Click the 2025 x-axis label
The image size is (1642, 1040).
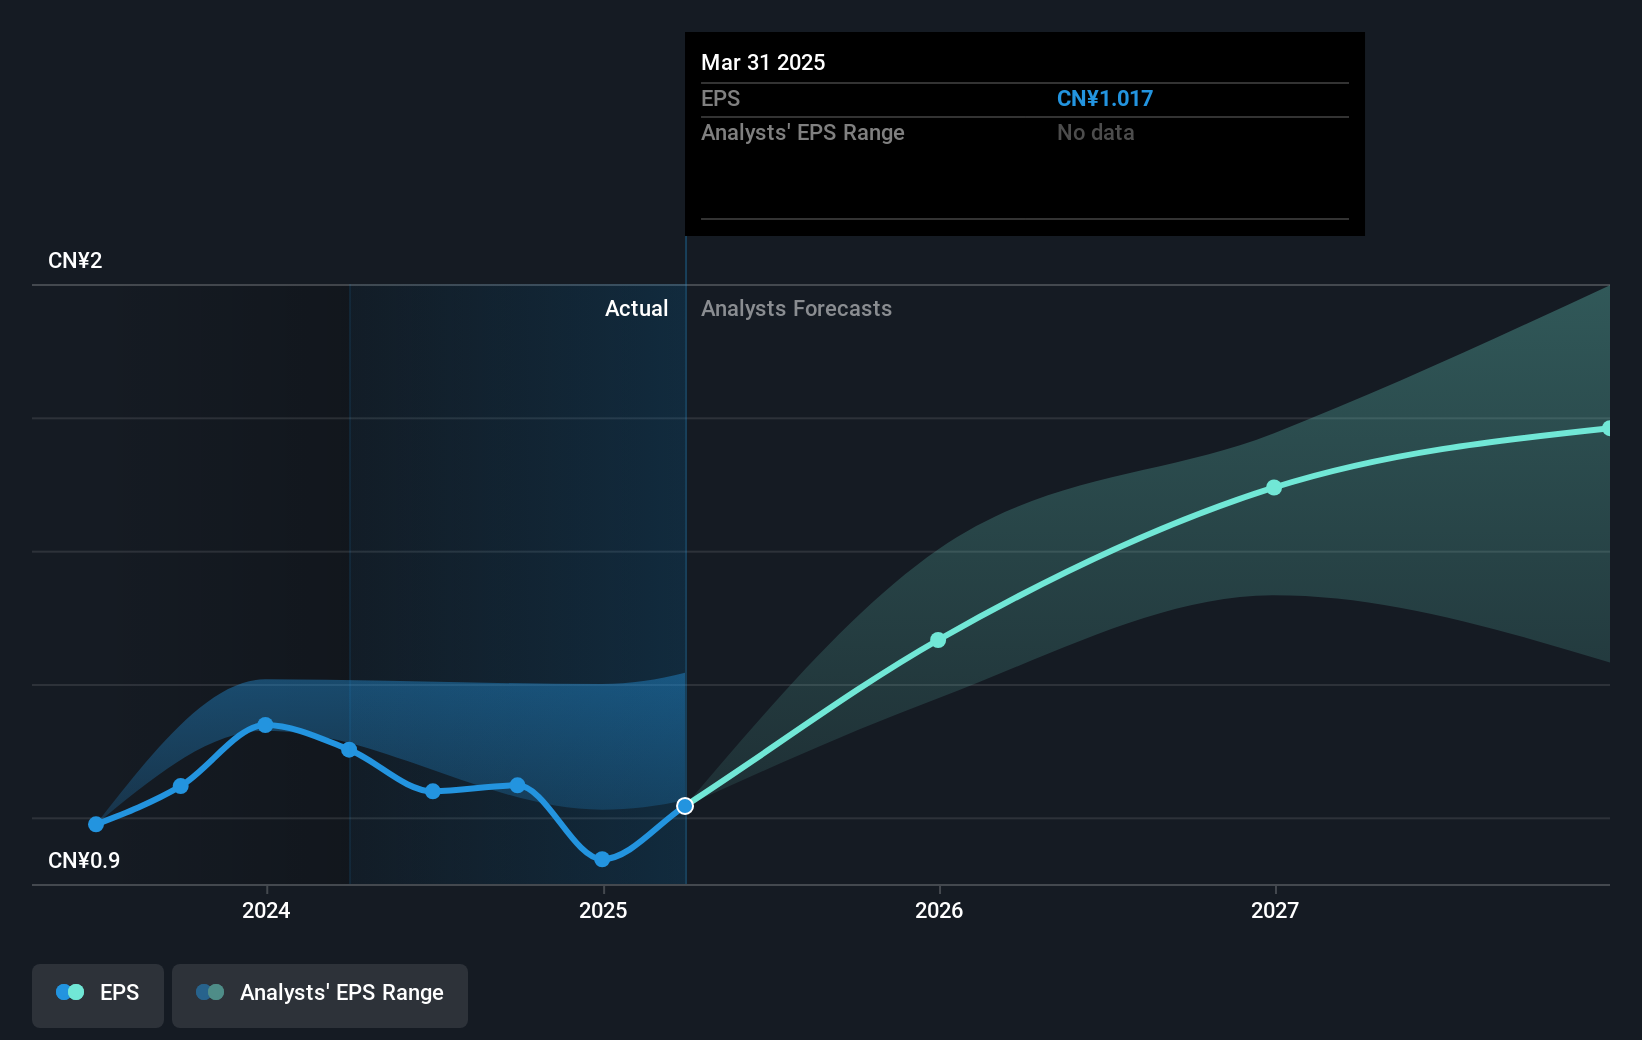coord(603,910)
